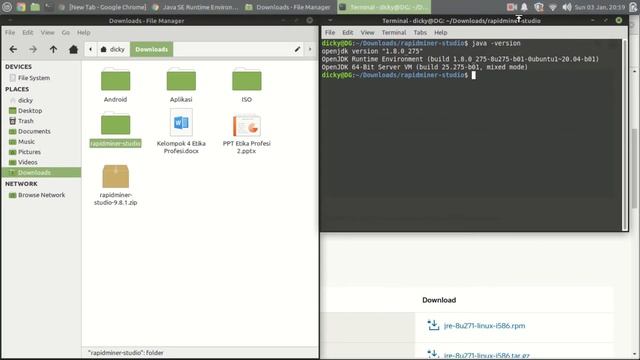The image size is (640, 360).
Task: Launch file manager from the panel launcher
Action: click(35, 7)
